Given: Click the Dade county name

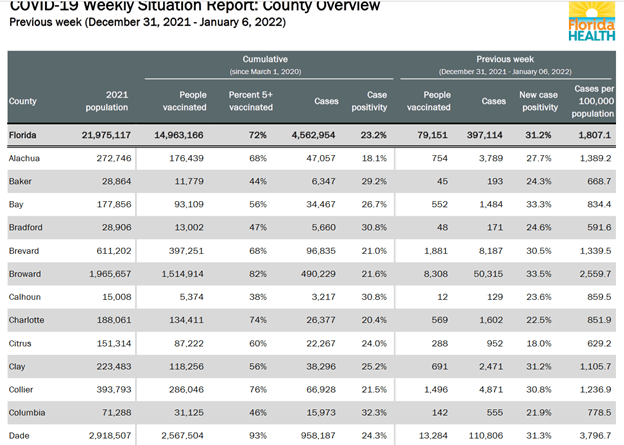Looking at the screenshot, I should pyautogui.click(x=19, y=437).
